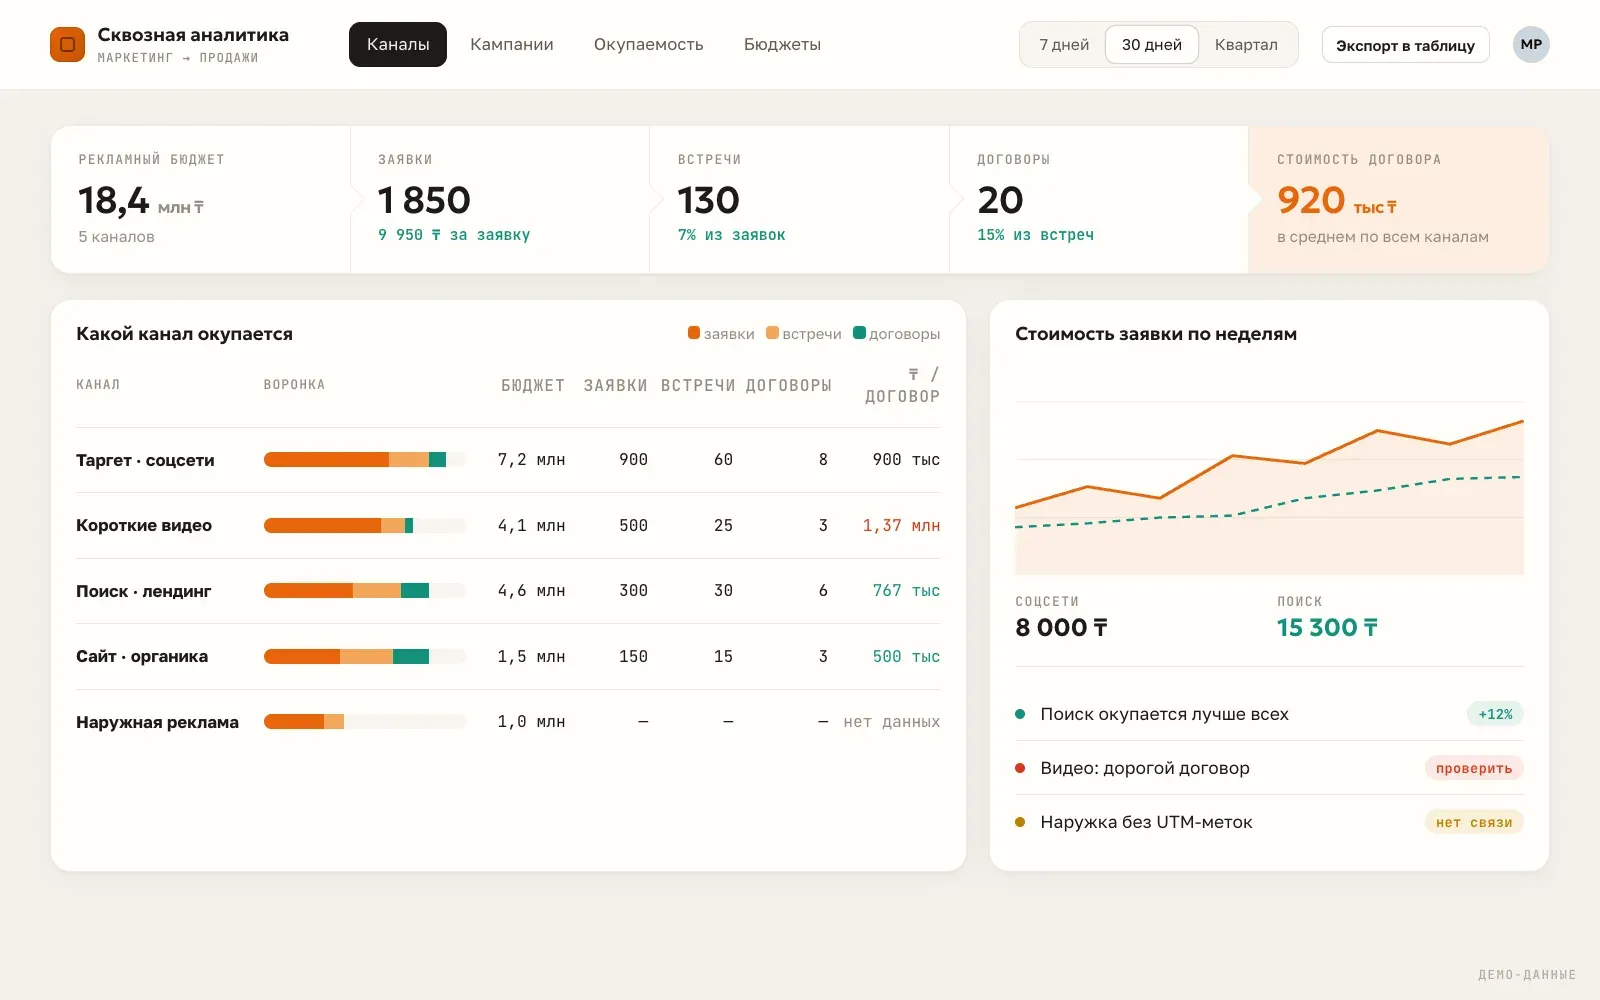Go to the Окупаемость tab
The height and width of the screenshot is (1000, 1600).
pos(648,44)
